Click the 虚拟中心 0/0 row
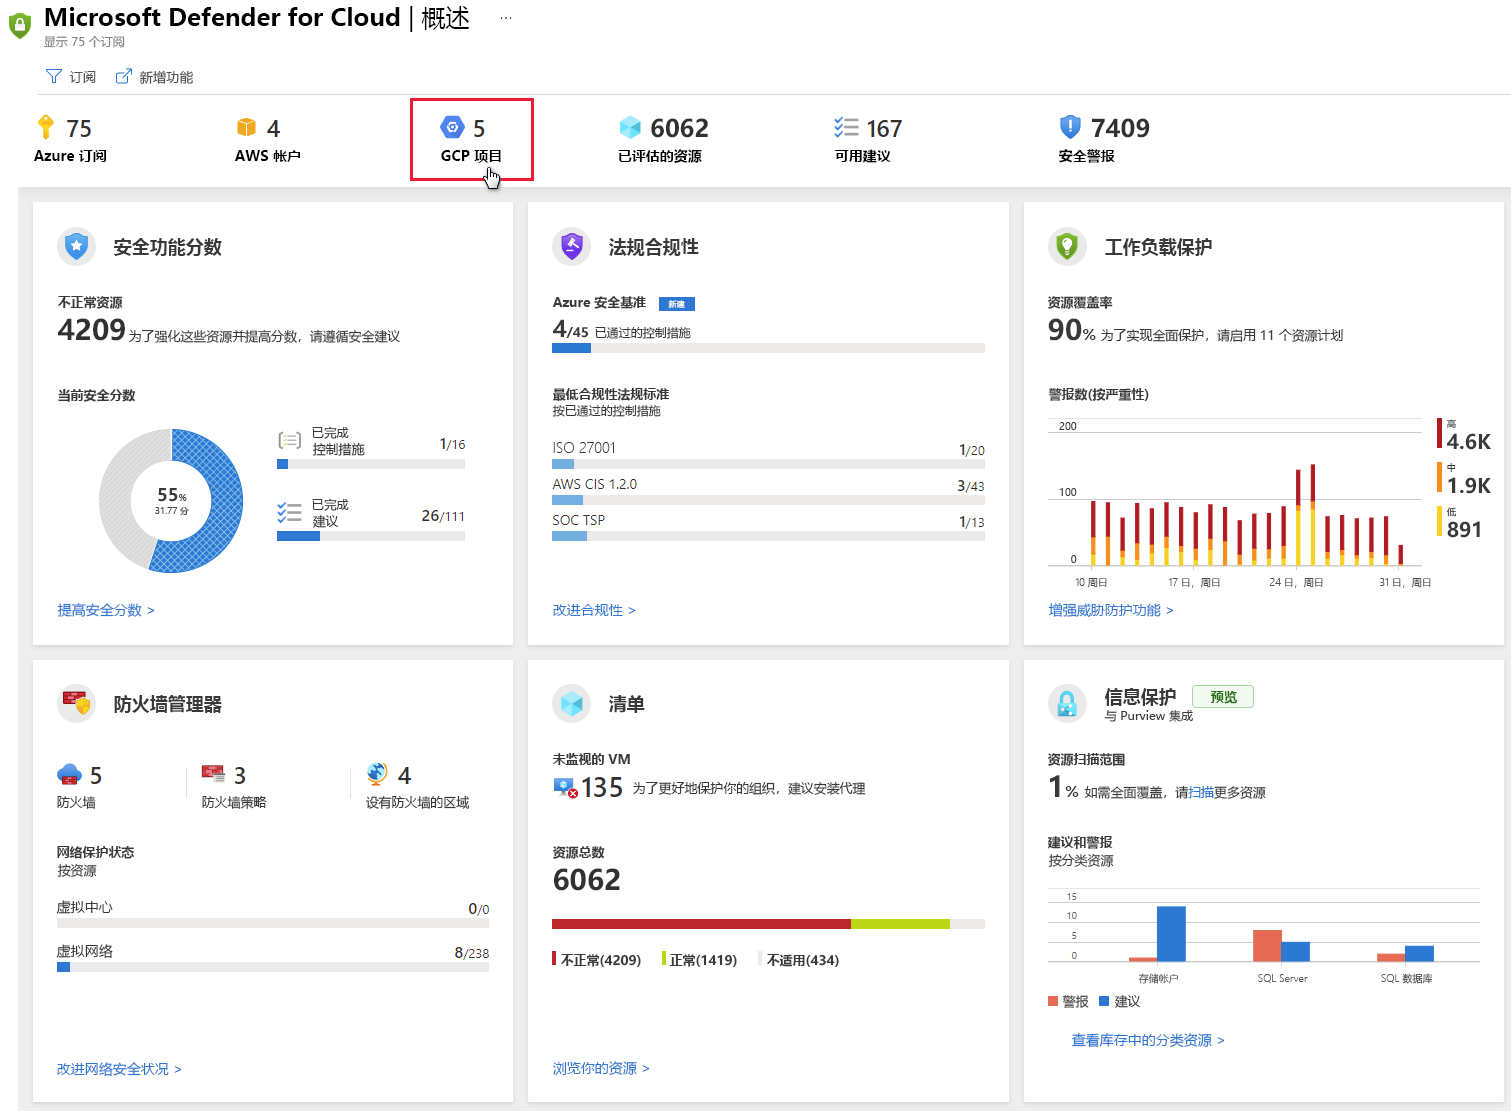The image size is (1511, 1111). (x=273, y=914)
